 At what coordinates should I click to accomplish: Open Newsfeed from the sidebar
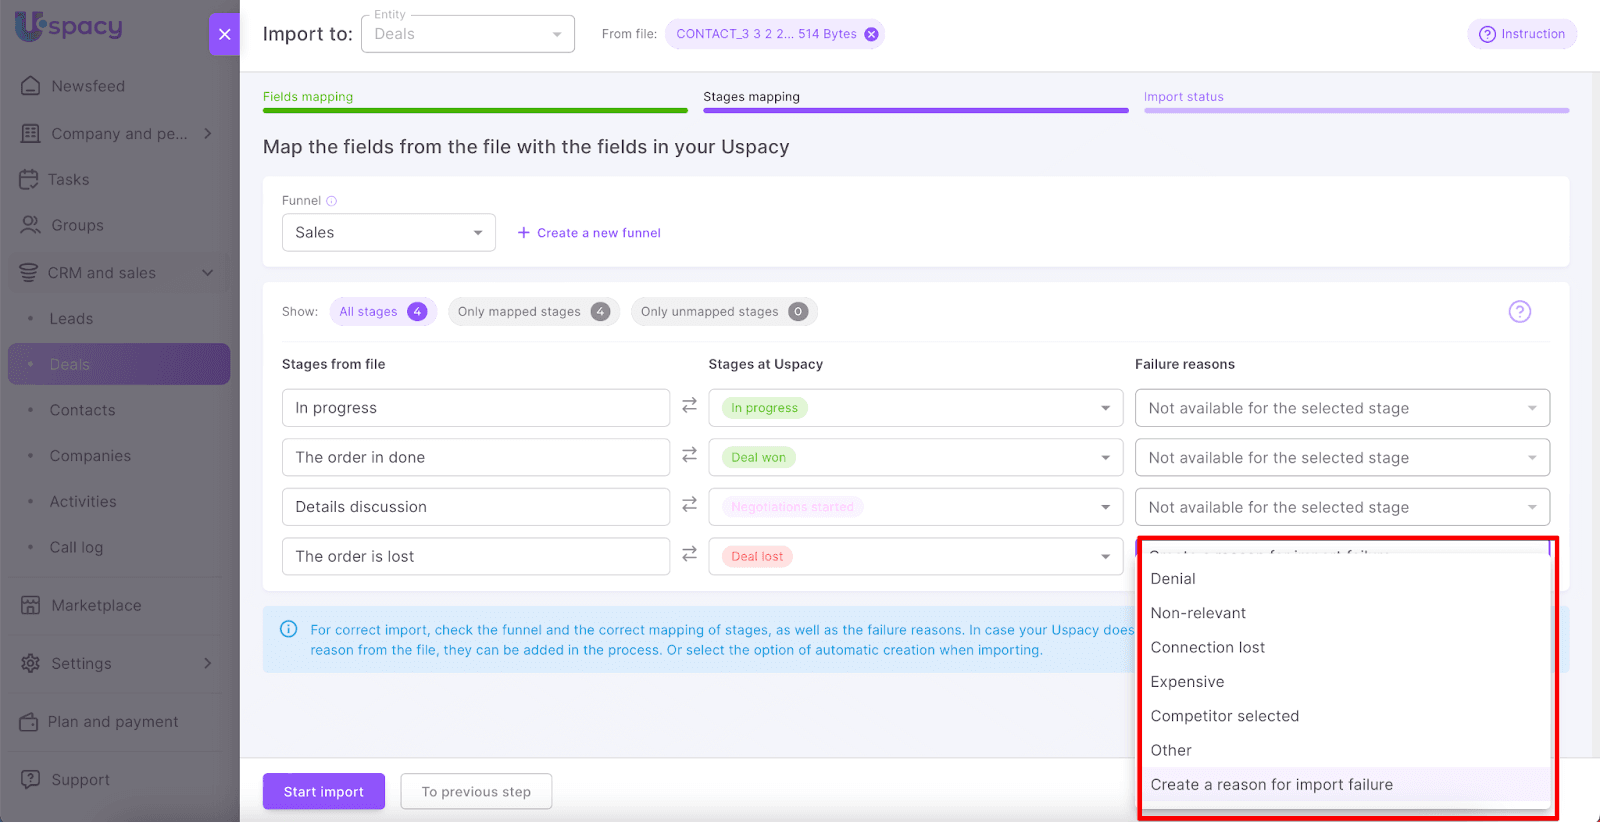click(x=88, y=86)
